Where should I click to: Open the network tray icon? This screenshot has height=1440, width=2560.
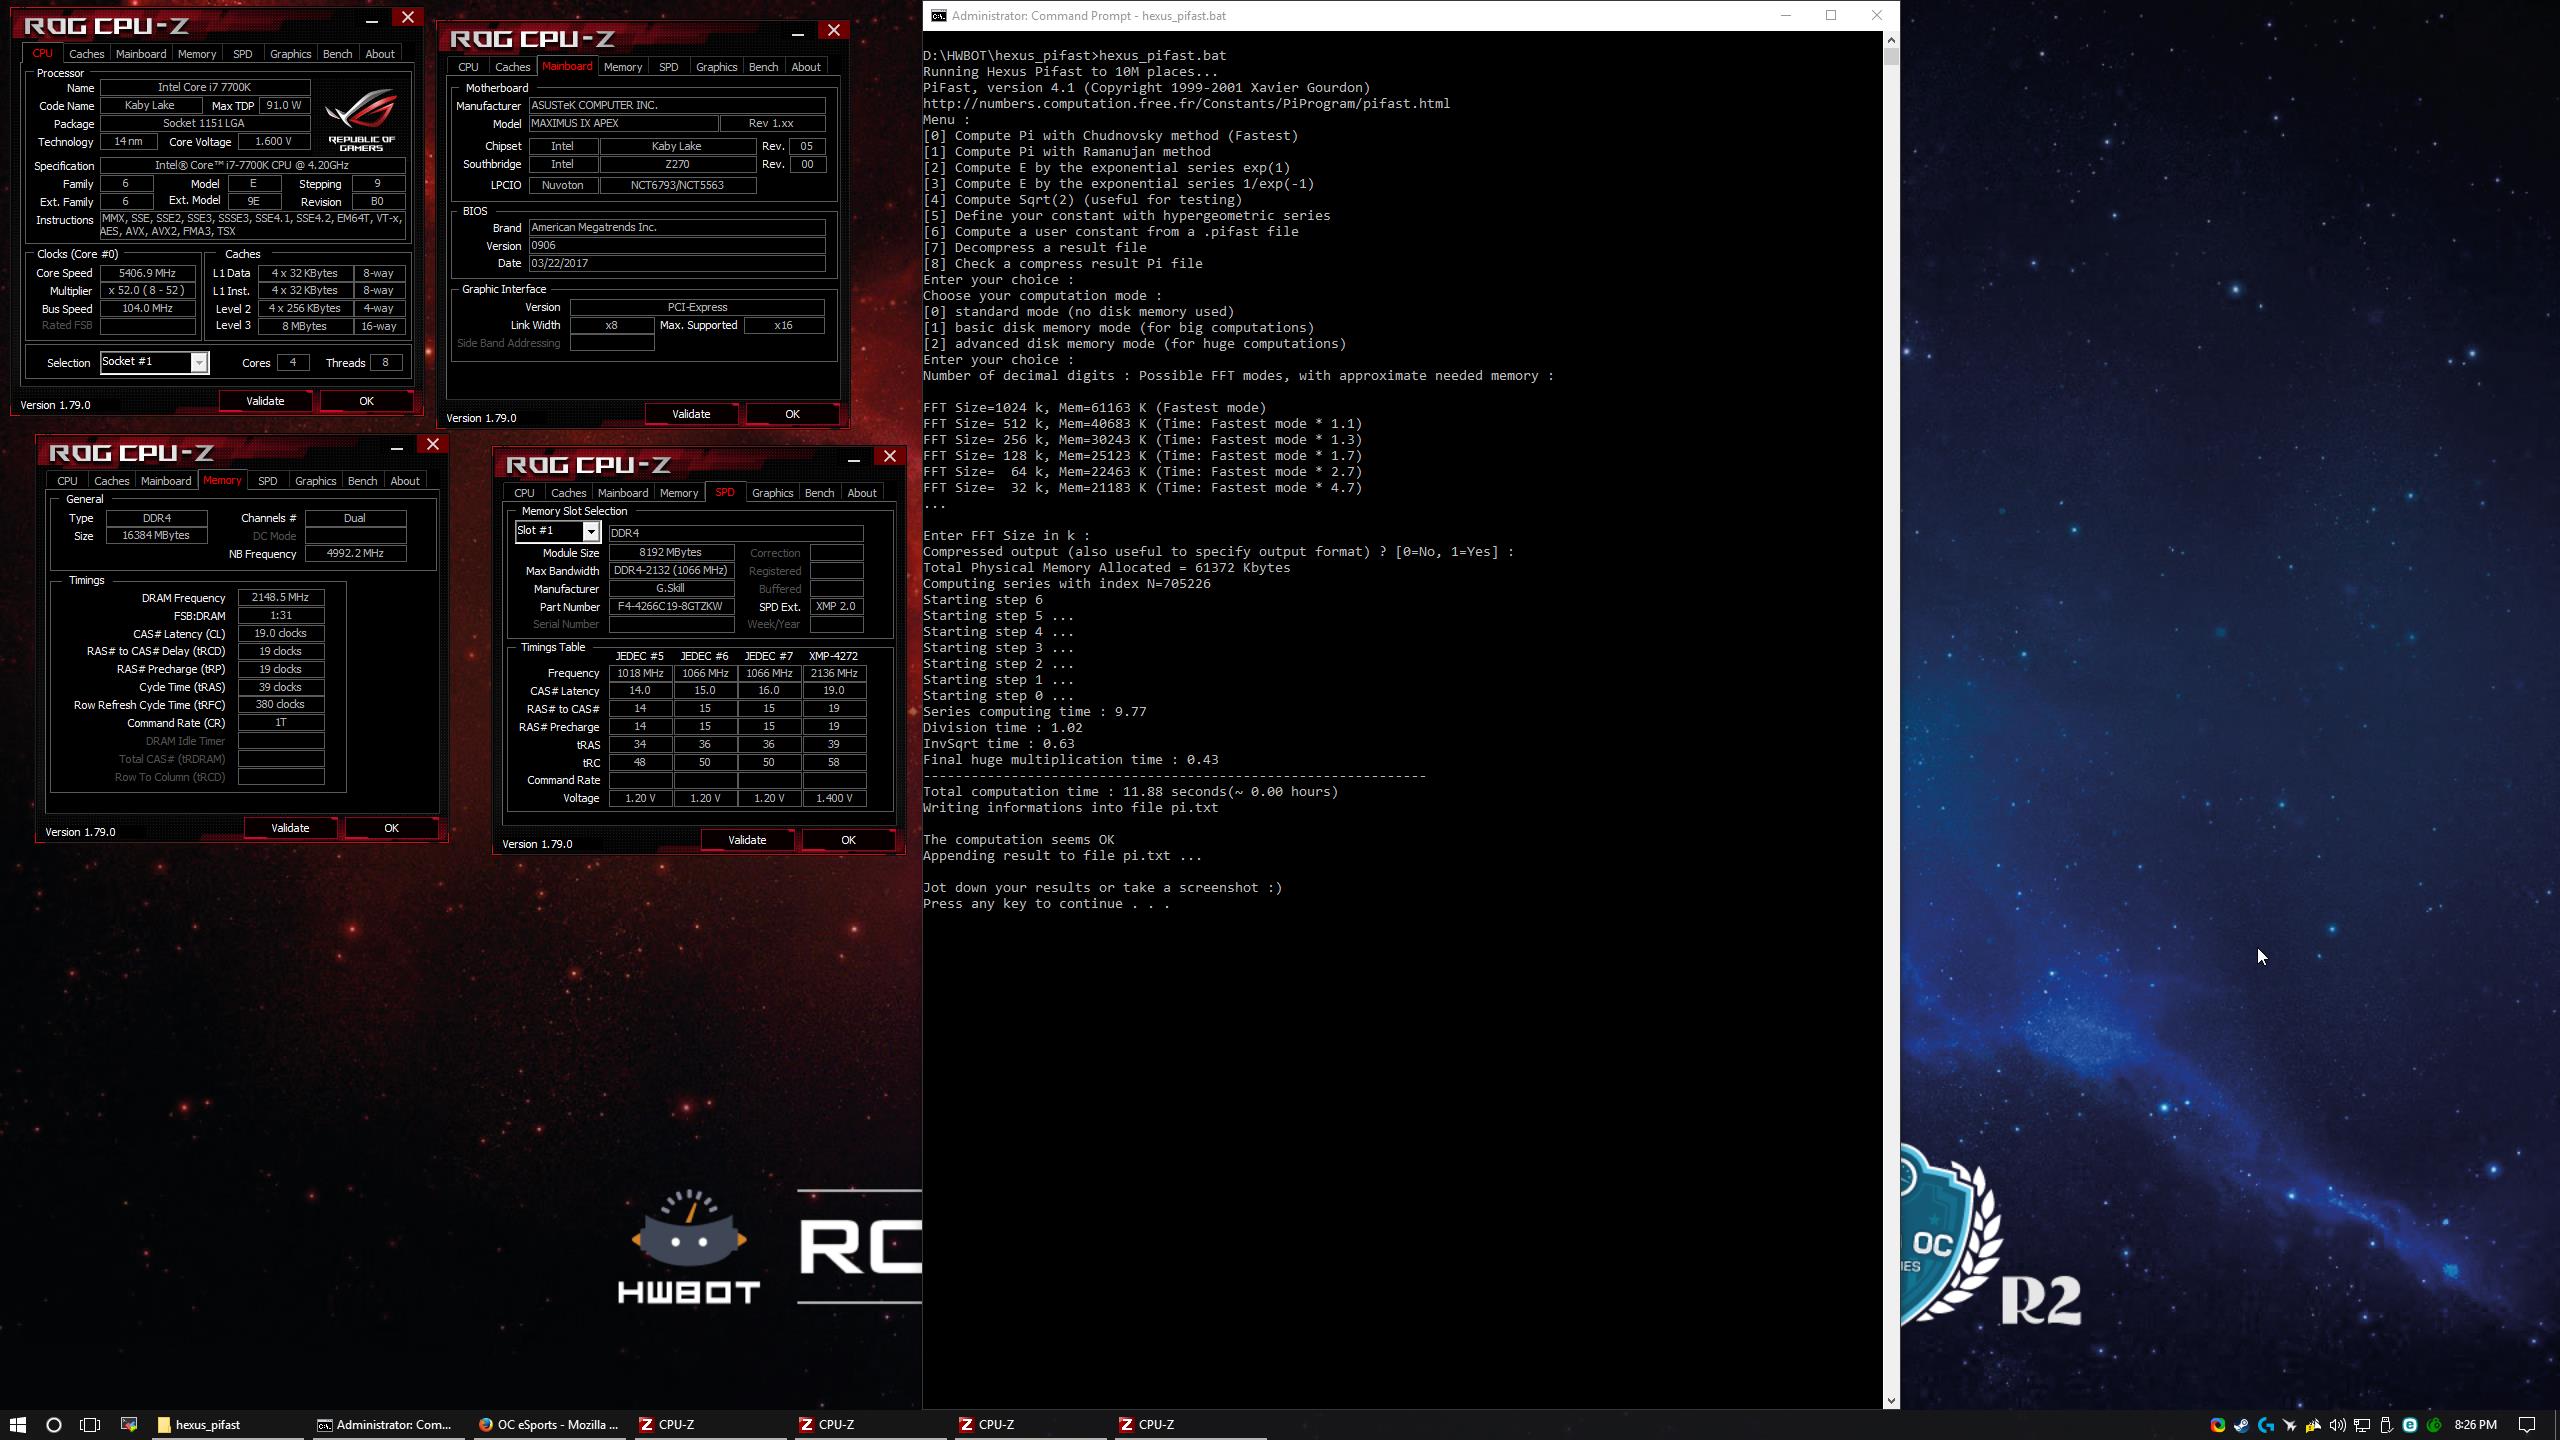pos(2362,1425)
